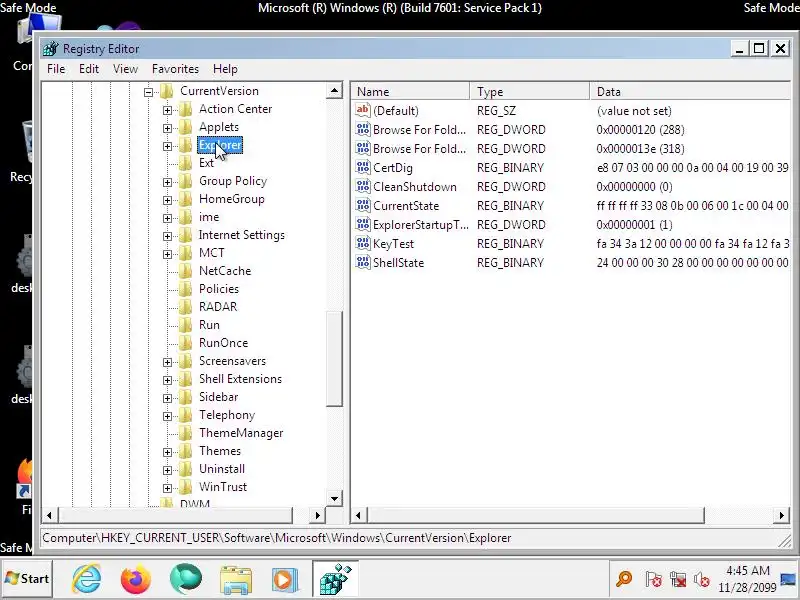Launch Internet Explorer from the taskbar
800x600 pixels.
tap(86, 579)
